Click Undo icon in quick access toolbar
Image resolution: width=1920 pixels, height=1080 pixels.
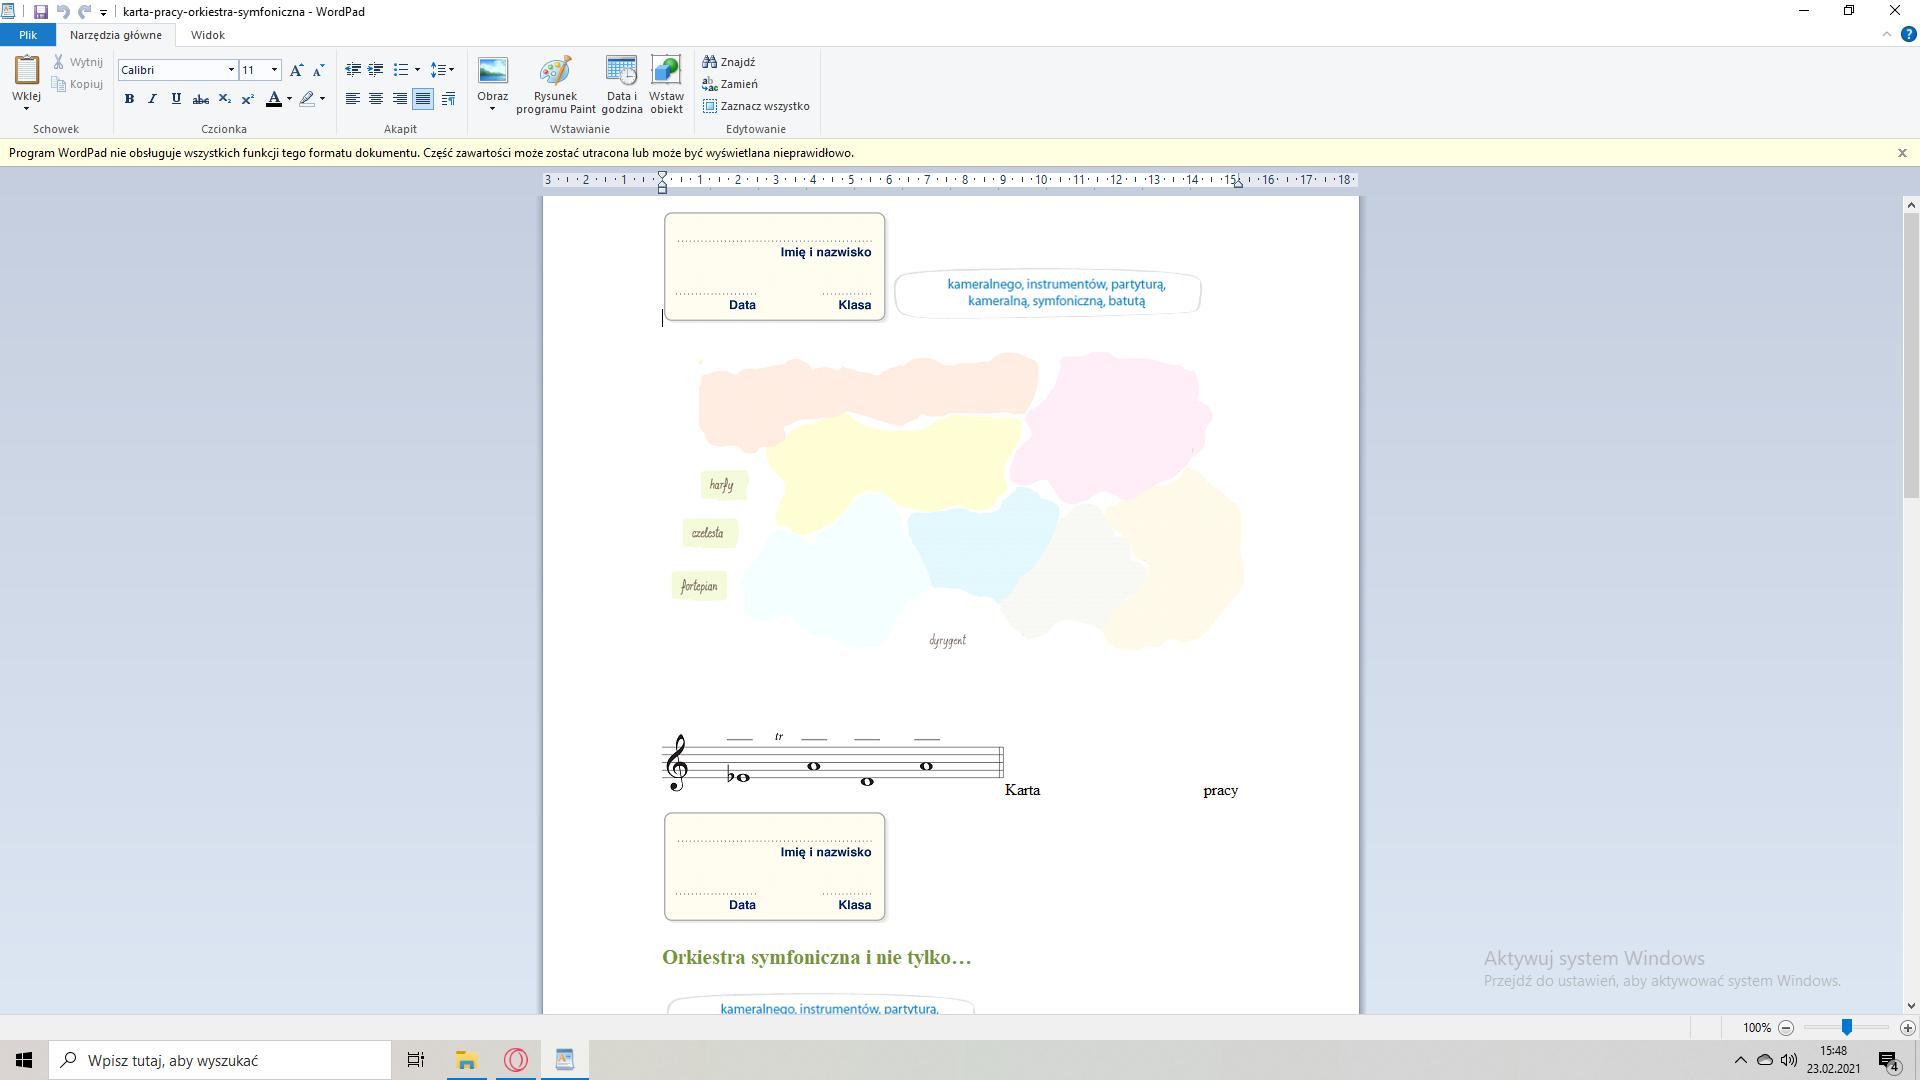click(62, 12)
